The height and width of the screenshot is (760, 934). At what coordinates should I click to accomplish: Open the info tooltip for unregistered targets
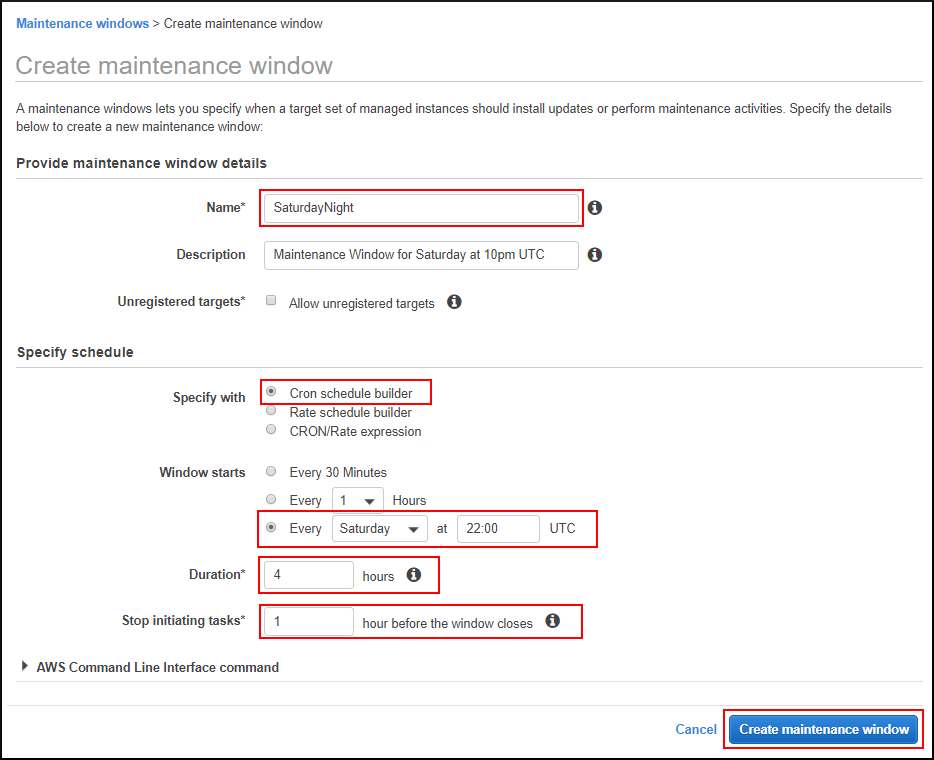tap(454, 301)
